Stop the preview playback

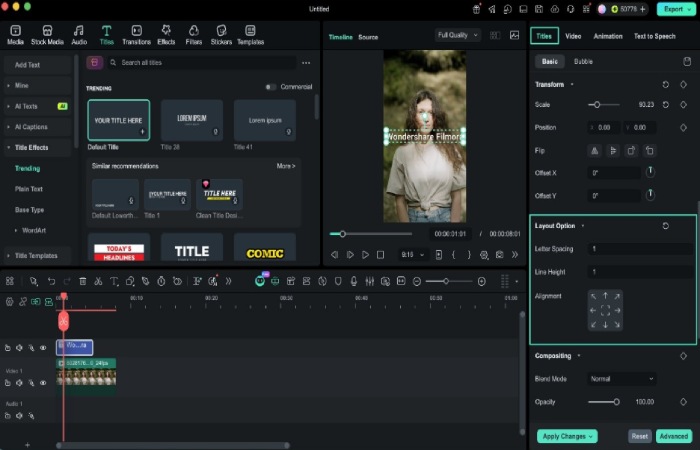(380, 255)
